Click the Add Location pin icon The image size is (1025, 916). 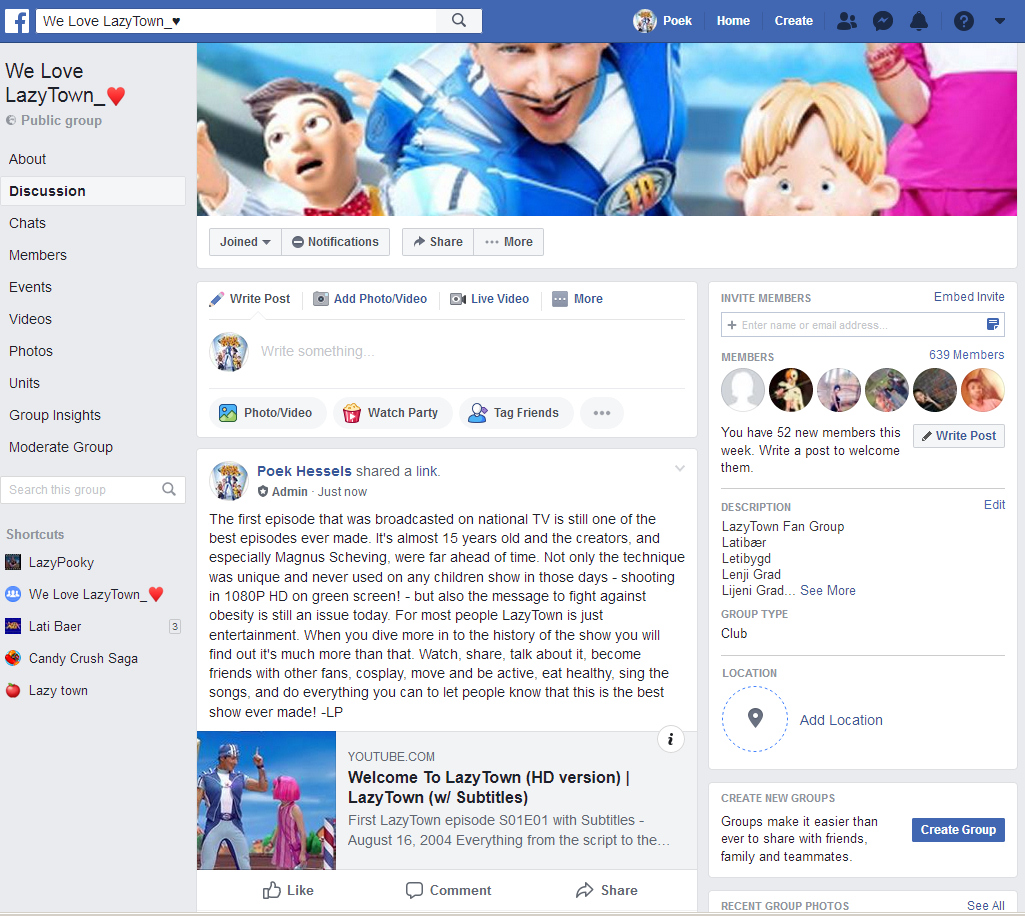[x=755, y=719]
